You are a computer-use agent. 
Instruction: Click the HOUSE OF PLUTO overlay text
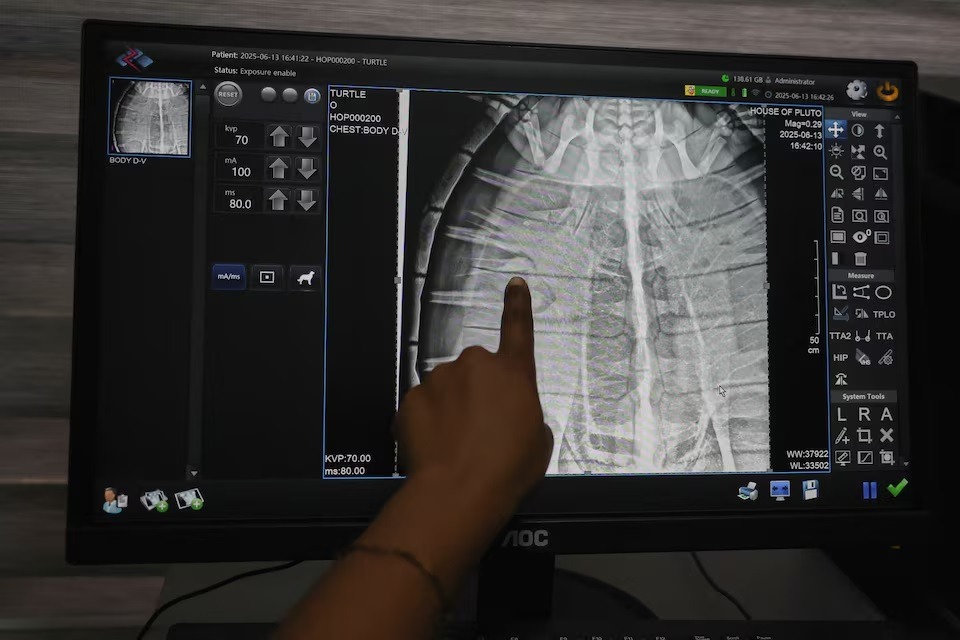point(786,112)
